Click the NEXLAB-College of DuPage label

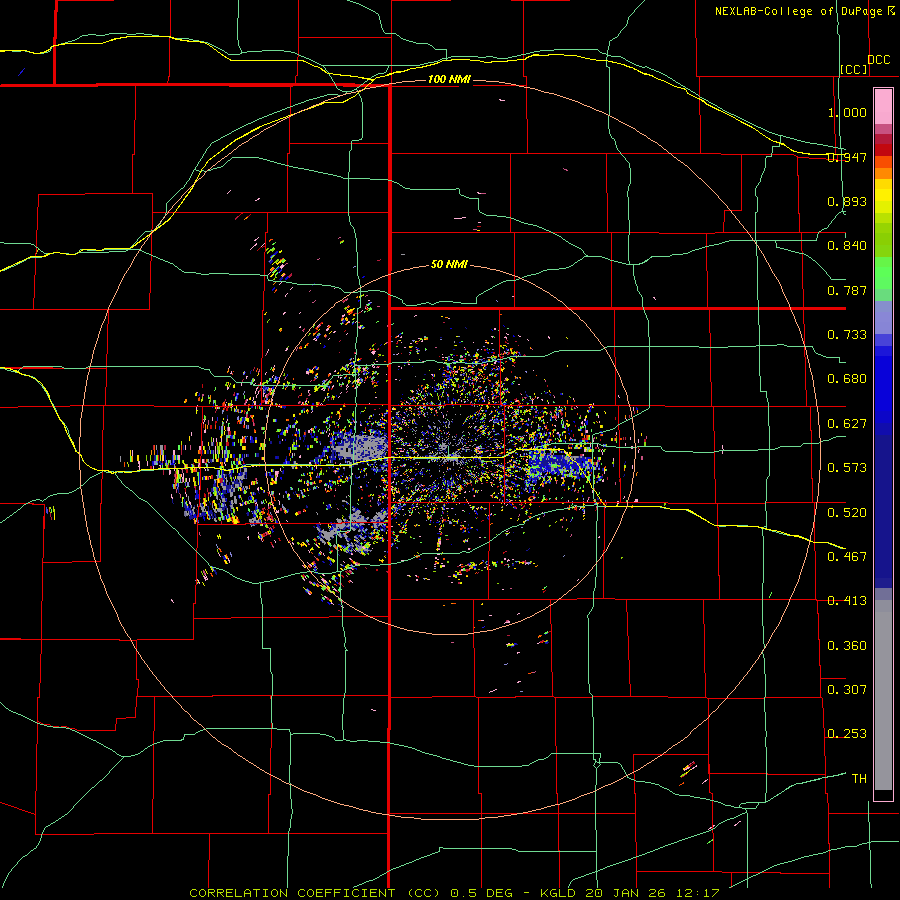(799, 11)
